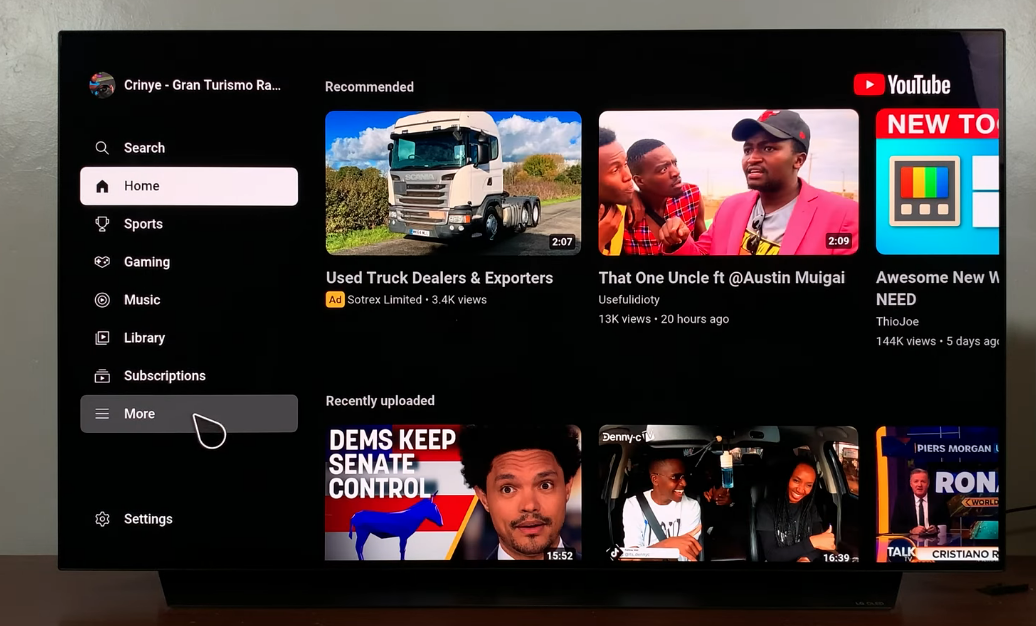
Task: Open the NEW TO thumbnail by ThioJoe
Action: pos(937,182)
